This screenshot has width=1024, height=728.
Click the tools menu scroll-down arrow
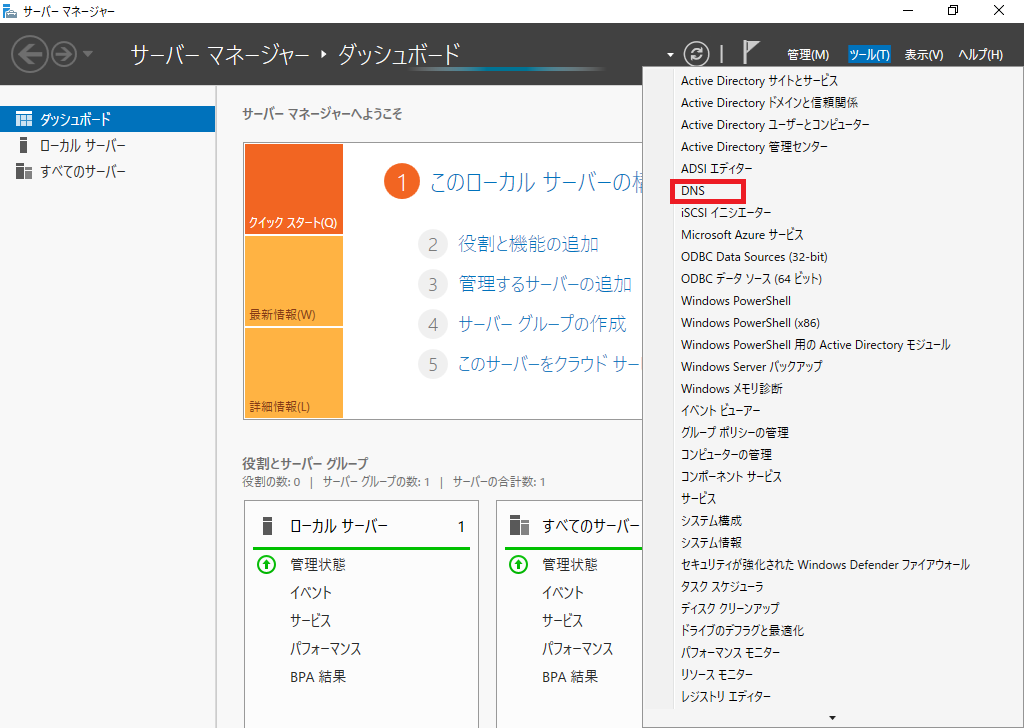[832, 718]
